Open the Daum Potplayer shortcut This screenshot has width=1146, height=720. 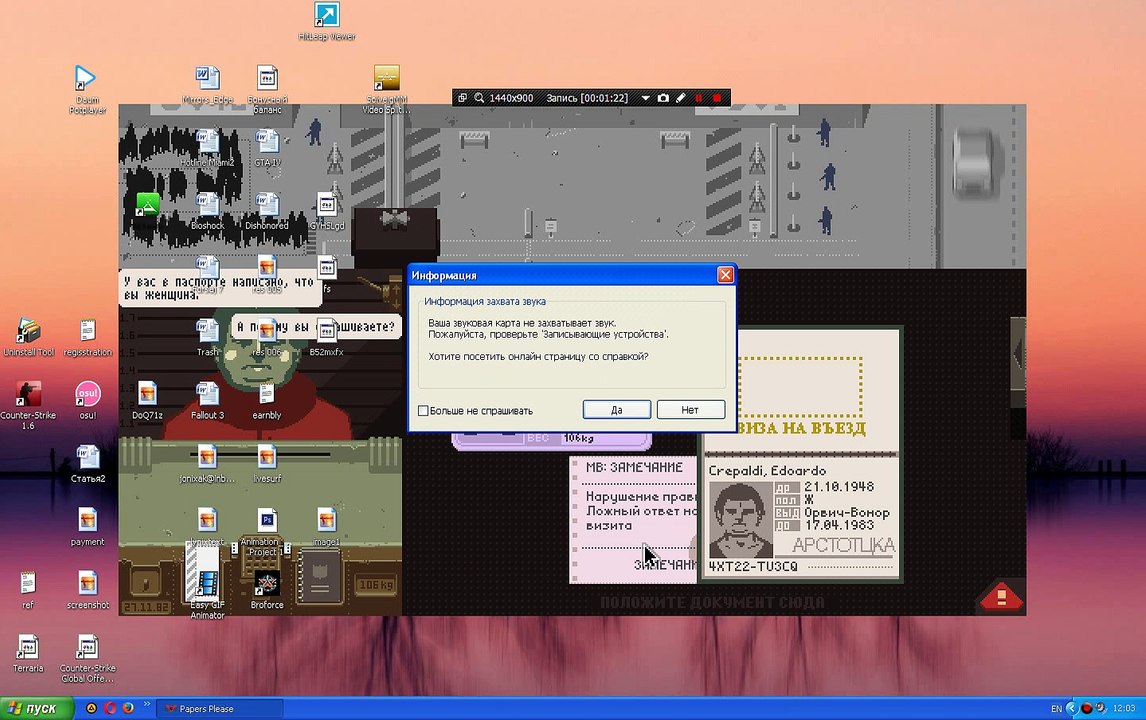coord(86,89)
